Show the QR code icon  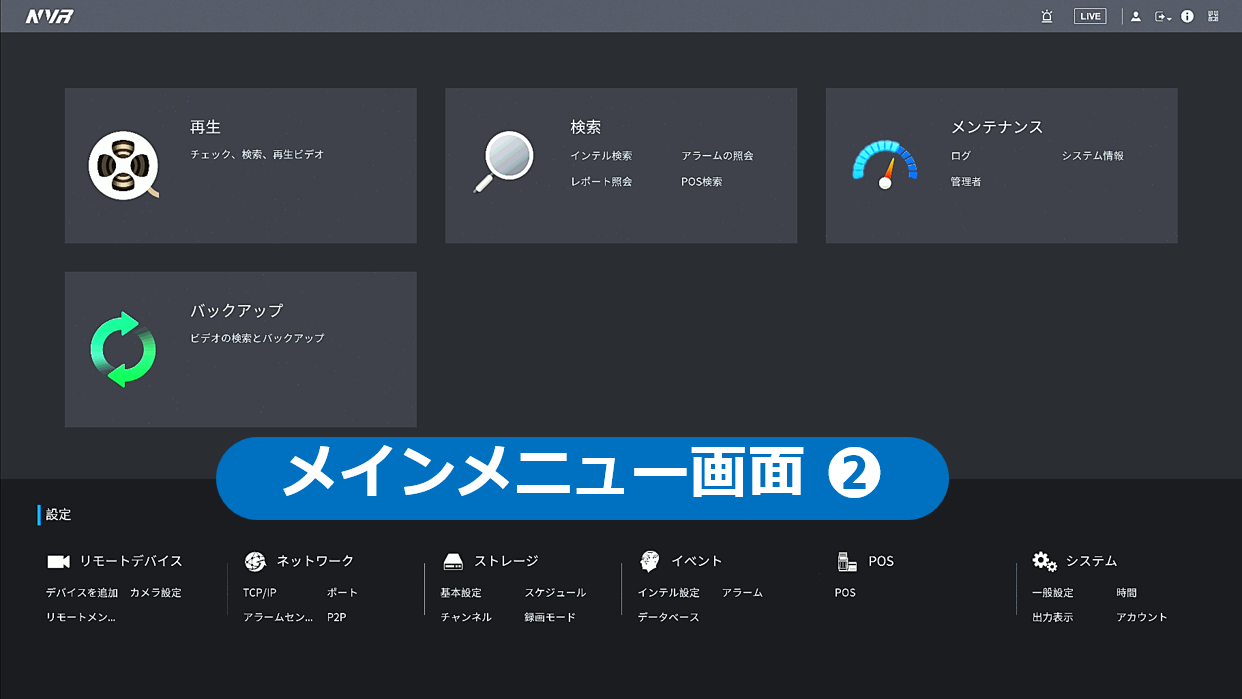(x=1213, y=16)
